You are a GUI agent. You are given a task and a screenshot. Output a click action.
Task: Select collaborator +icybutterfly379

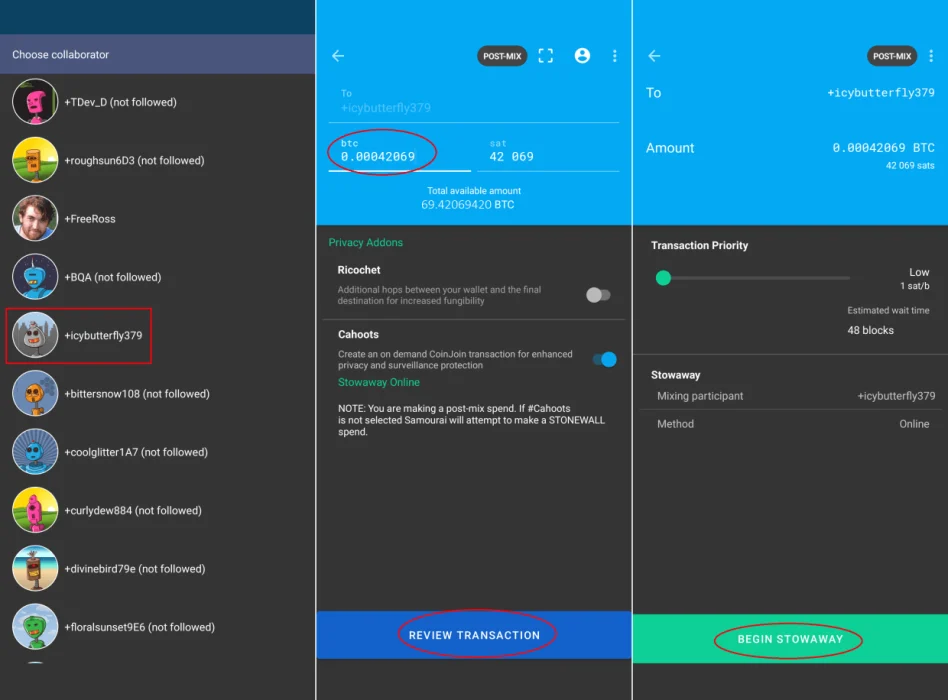point(103,335)
